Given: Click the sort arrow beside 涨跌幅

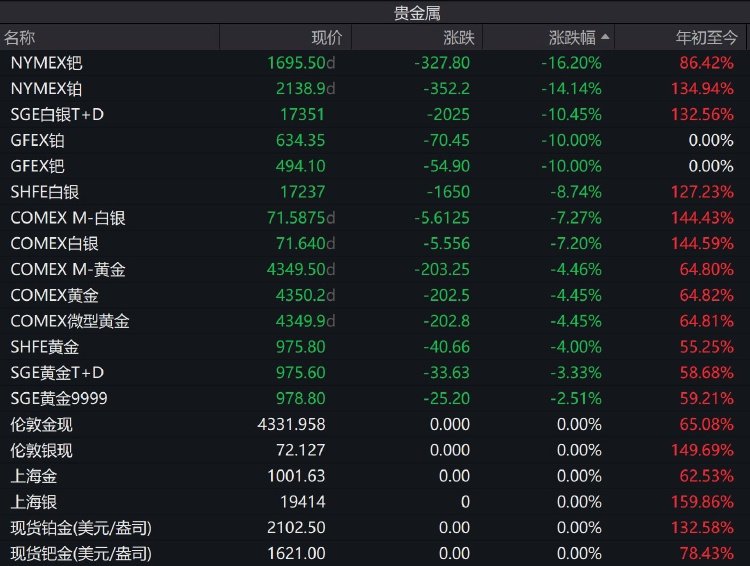Looking at the screenshot, I should pos(605,37).
